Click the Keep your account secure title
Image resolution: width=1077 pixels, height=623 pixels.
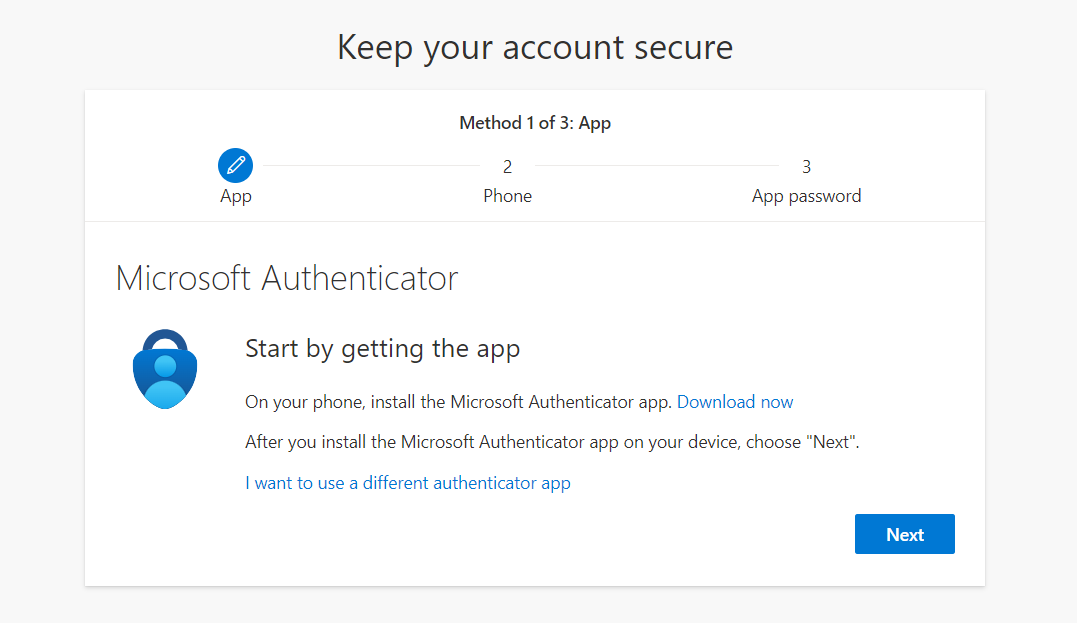point(536,47)
